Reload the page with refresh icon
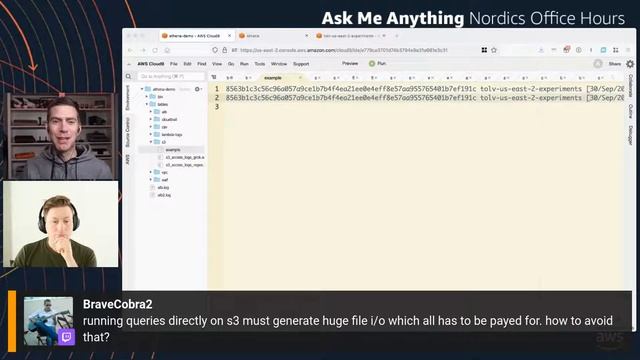 click(x=155, y=50)
